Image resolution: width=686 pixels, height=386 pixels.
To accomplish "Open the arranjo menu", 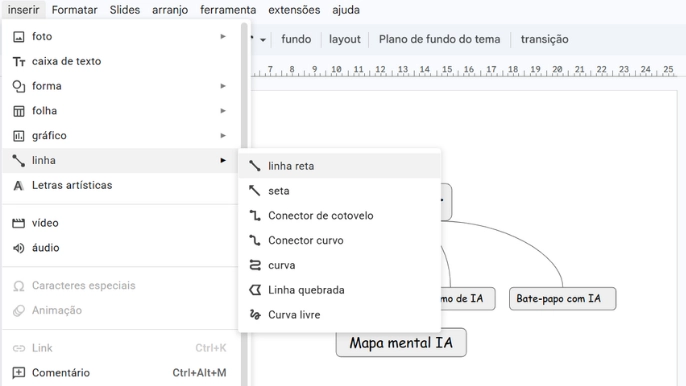I will [x=170, y=10].
